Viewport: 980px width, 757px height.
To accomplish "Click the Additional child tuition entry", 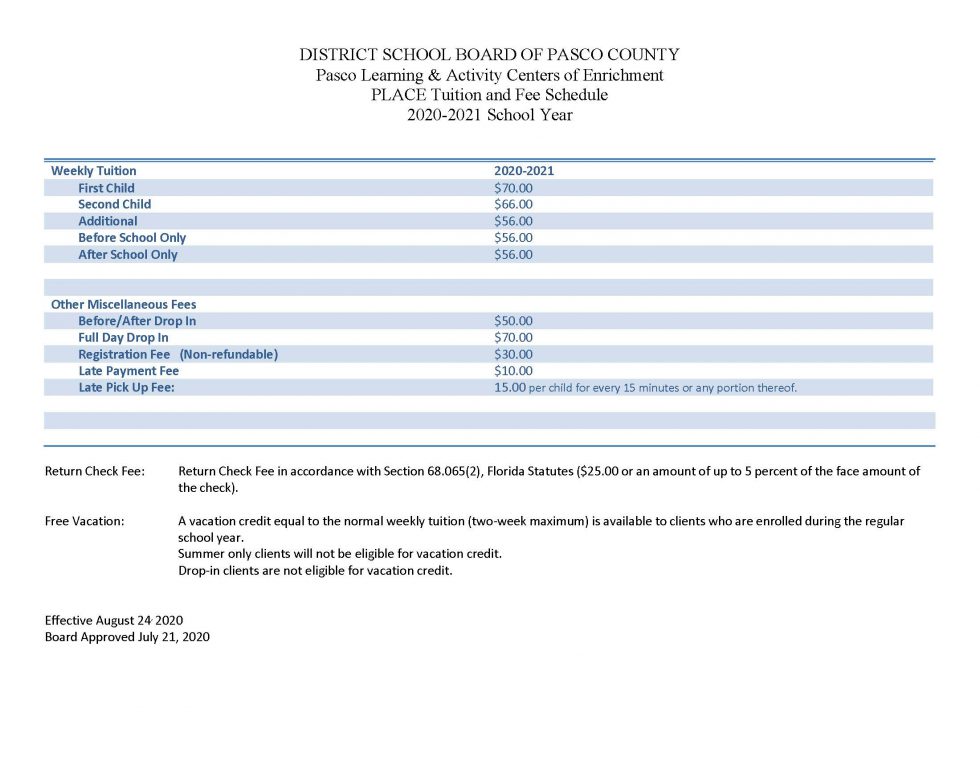I will [x=108, y=220].
